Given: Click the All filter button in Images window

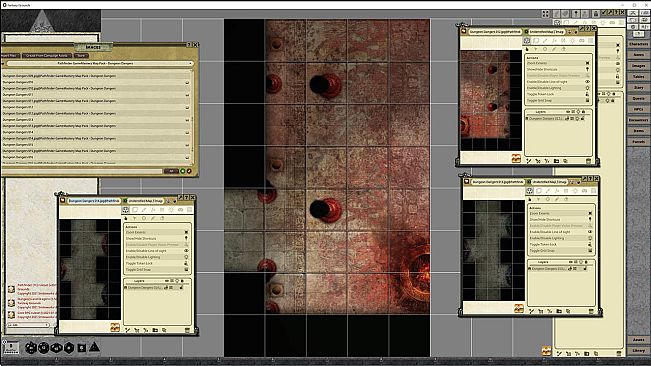Looking at the screenshot, I should pyautogui.click(x=171, y=171).
